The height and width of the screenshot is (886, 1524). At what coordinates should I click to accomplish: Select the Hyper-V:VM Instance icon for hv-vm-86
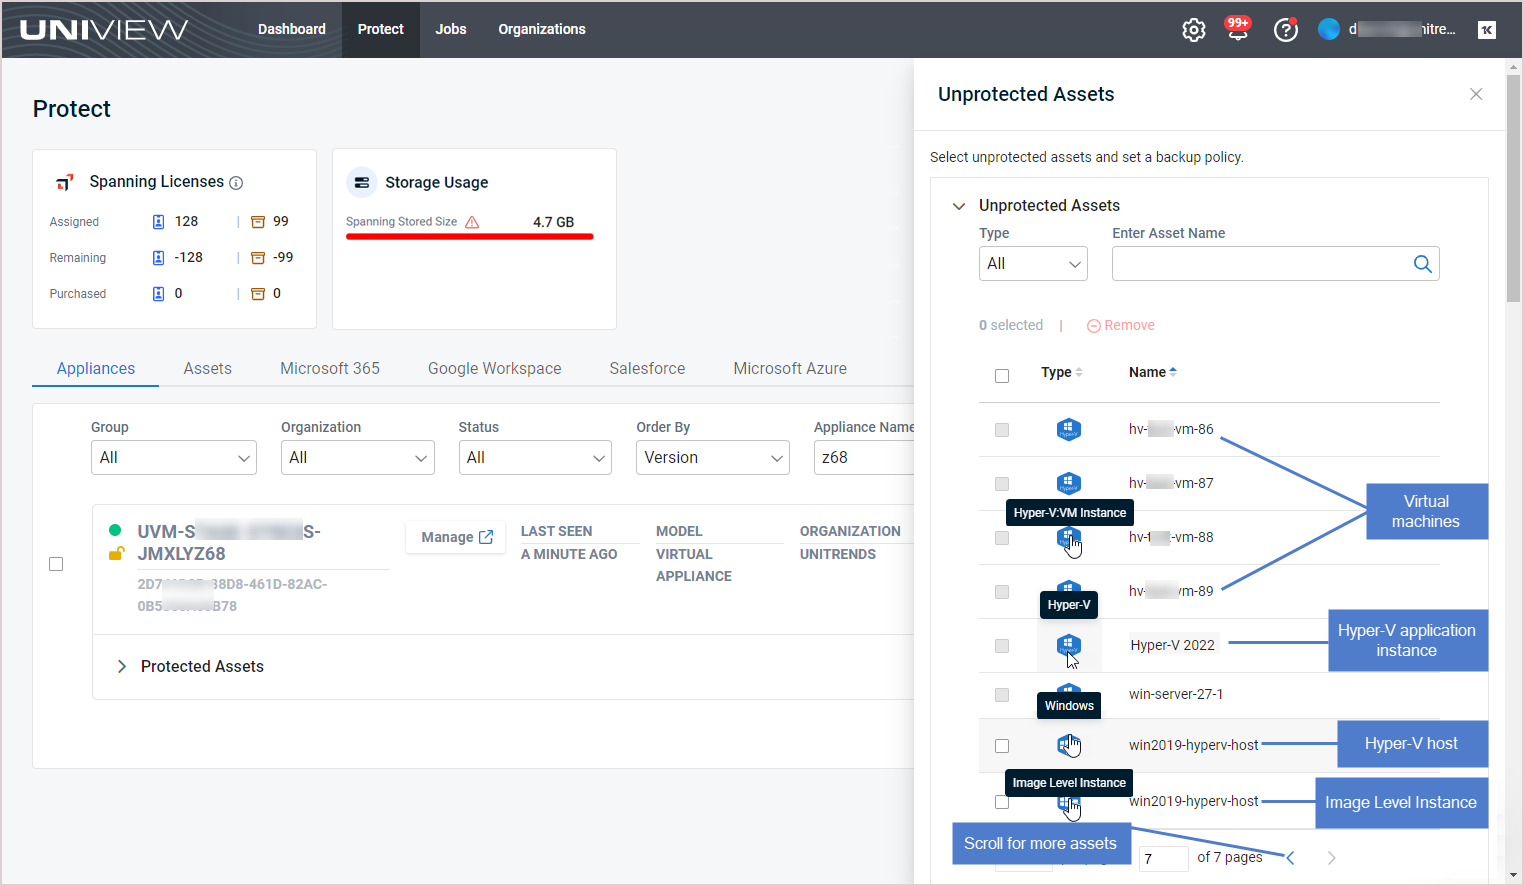tap(1068, 429)
